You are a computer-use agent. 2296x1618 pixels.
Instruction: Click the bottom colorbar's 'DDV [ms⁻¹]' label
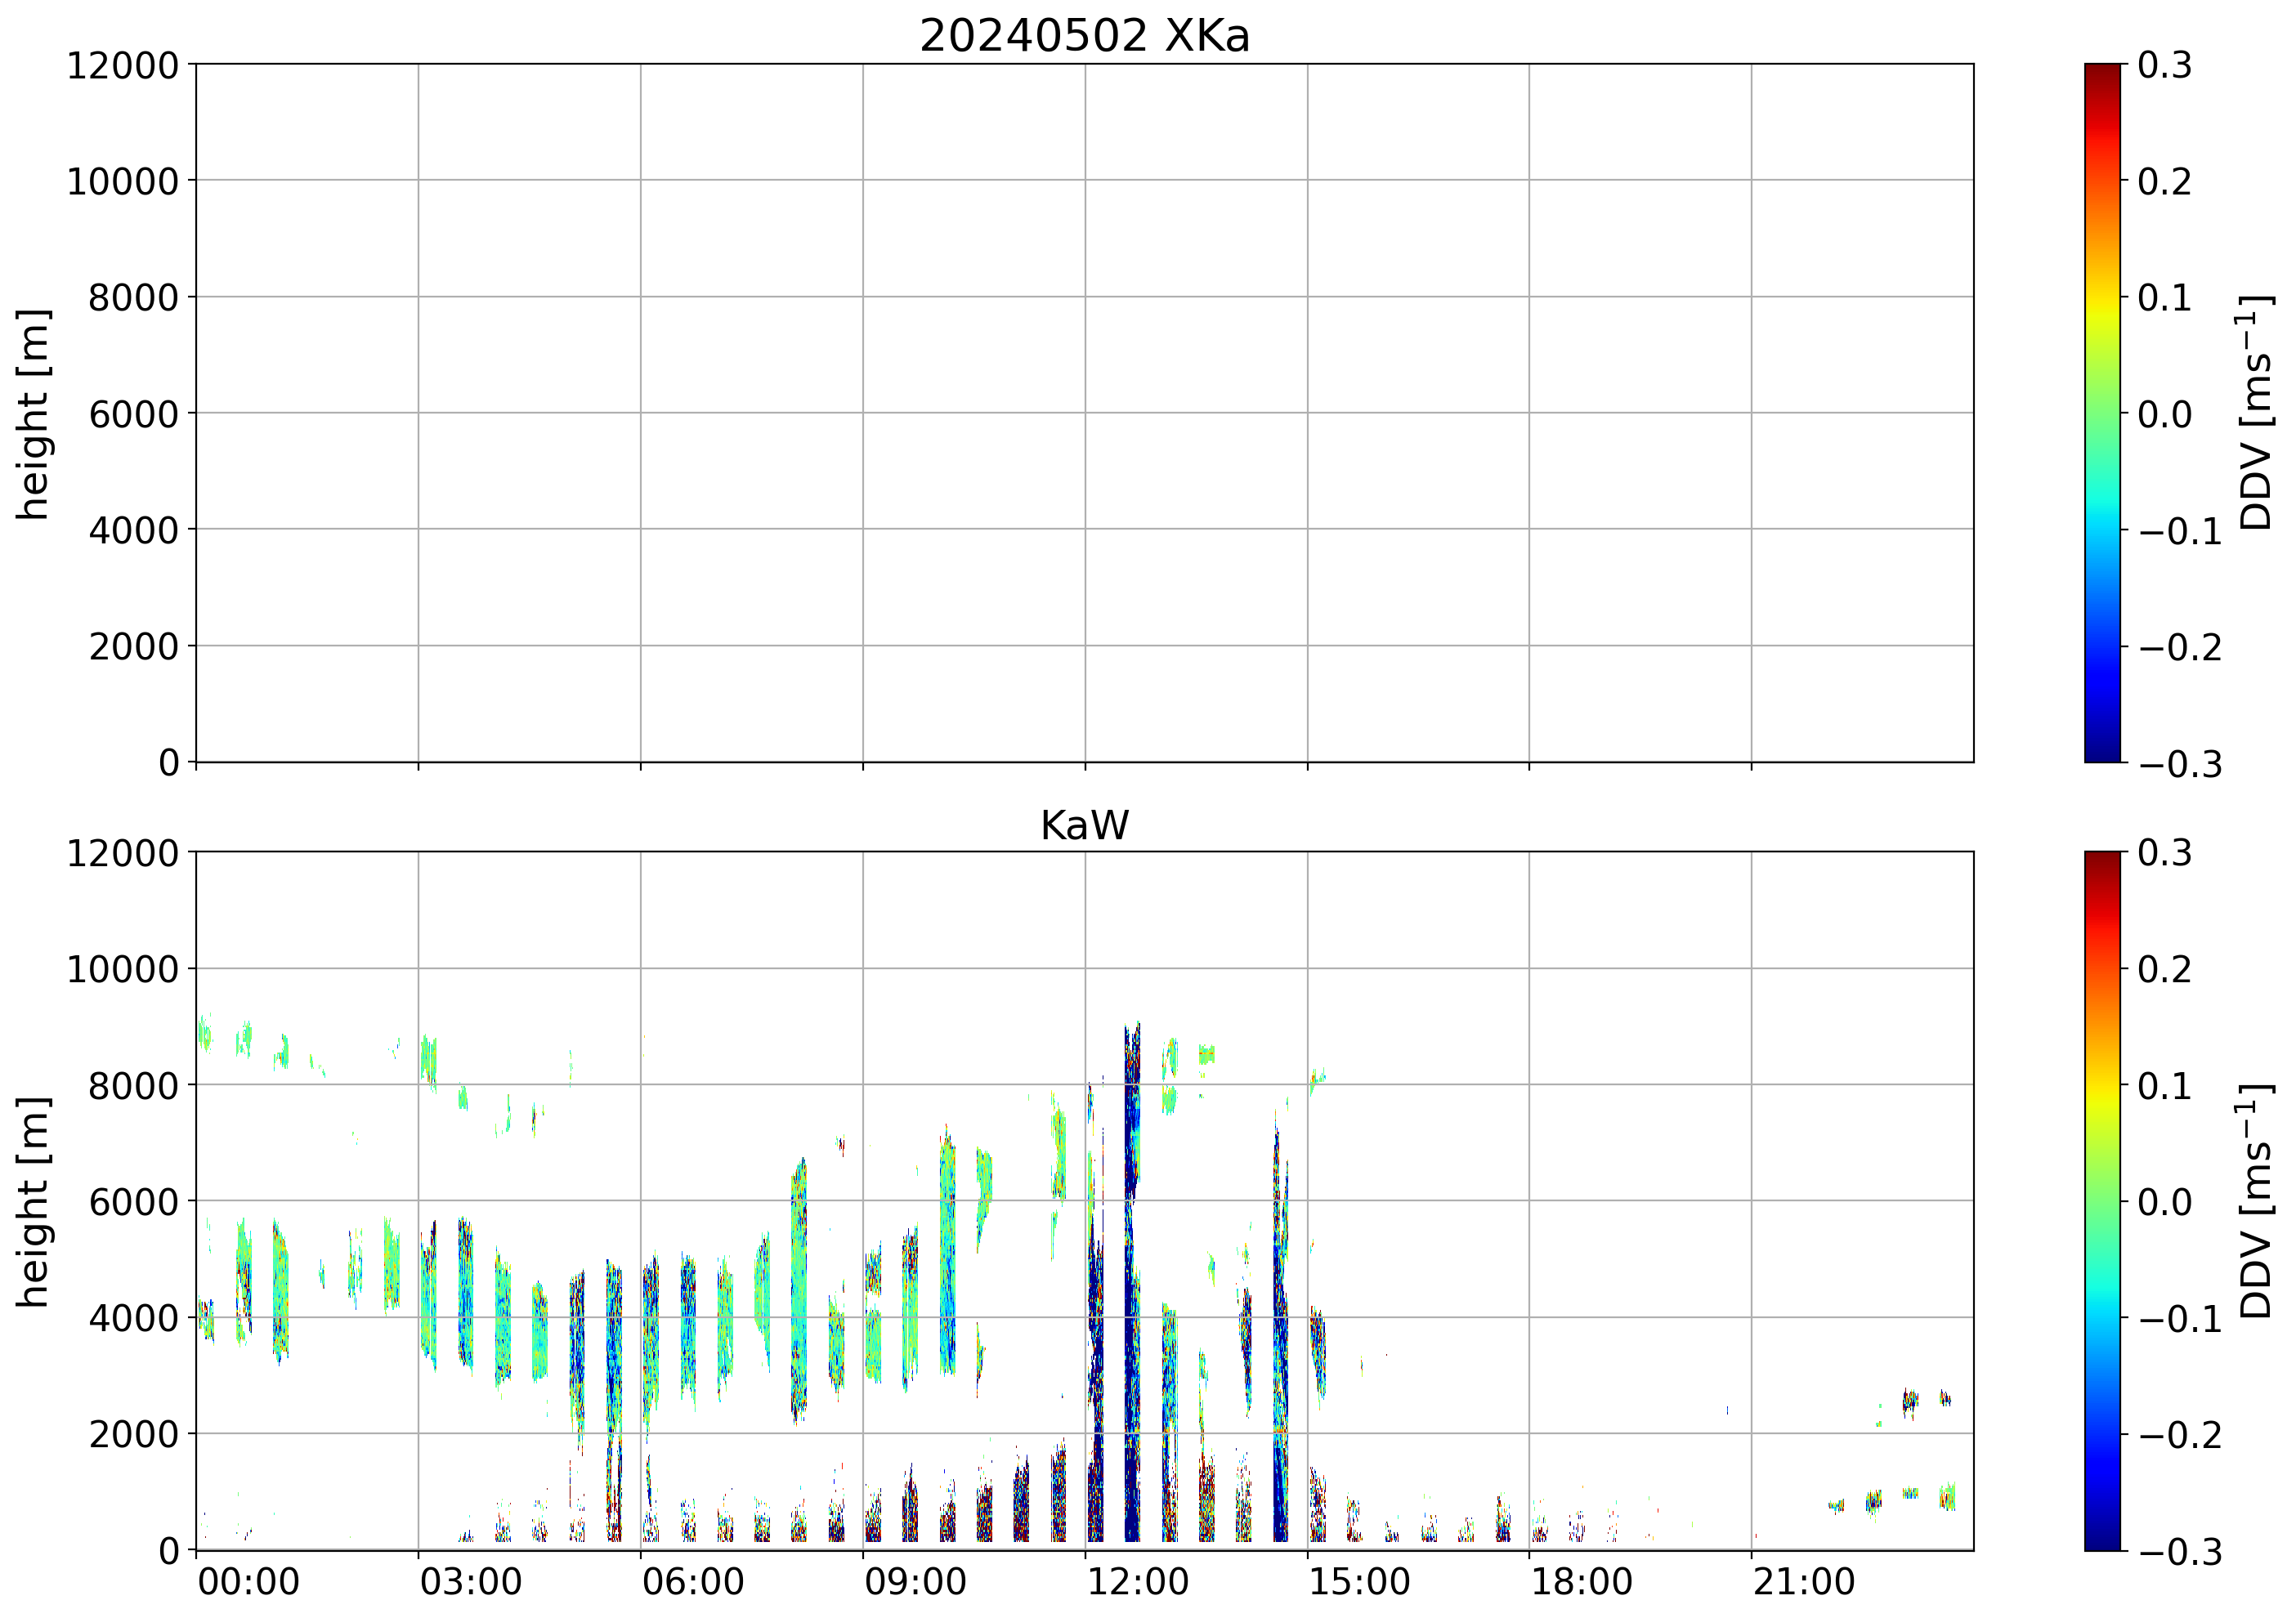[2256, 1201]
